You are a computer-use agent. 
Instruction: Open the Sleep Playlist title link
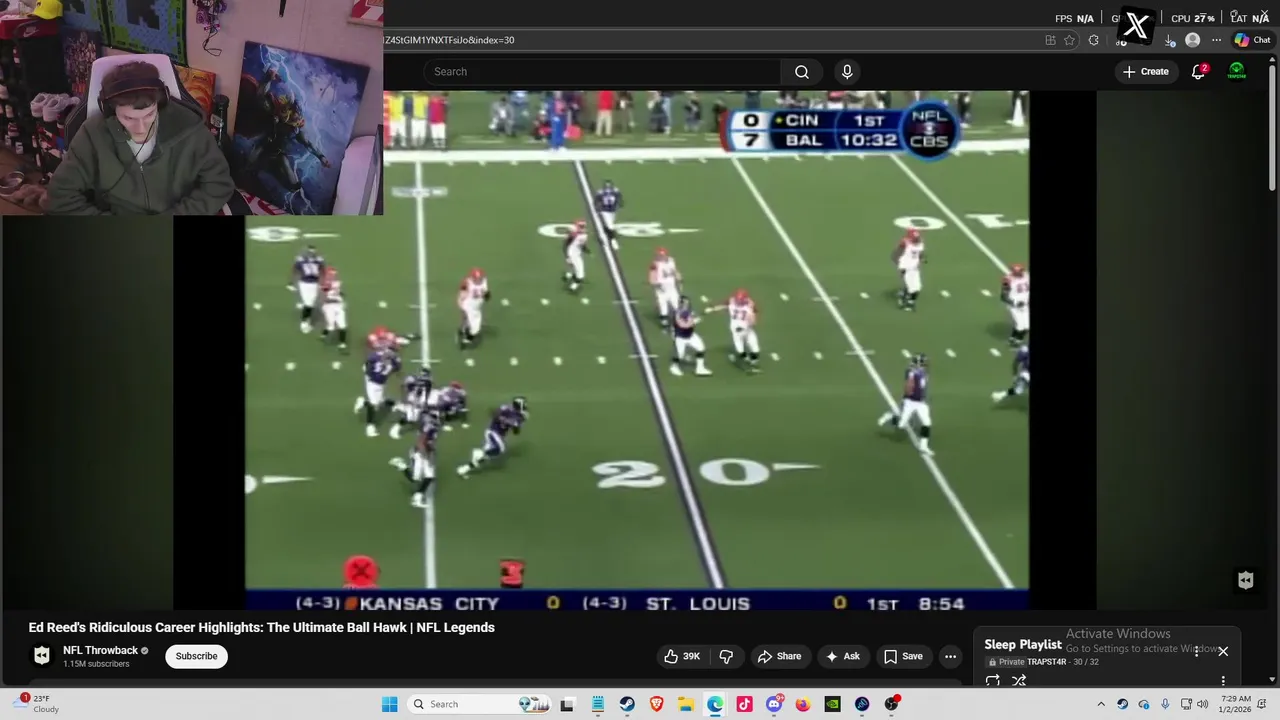pyautogui.click(x=1022, y=645)
